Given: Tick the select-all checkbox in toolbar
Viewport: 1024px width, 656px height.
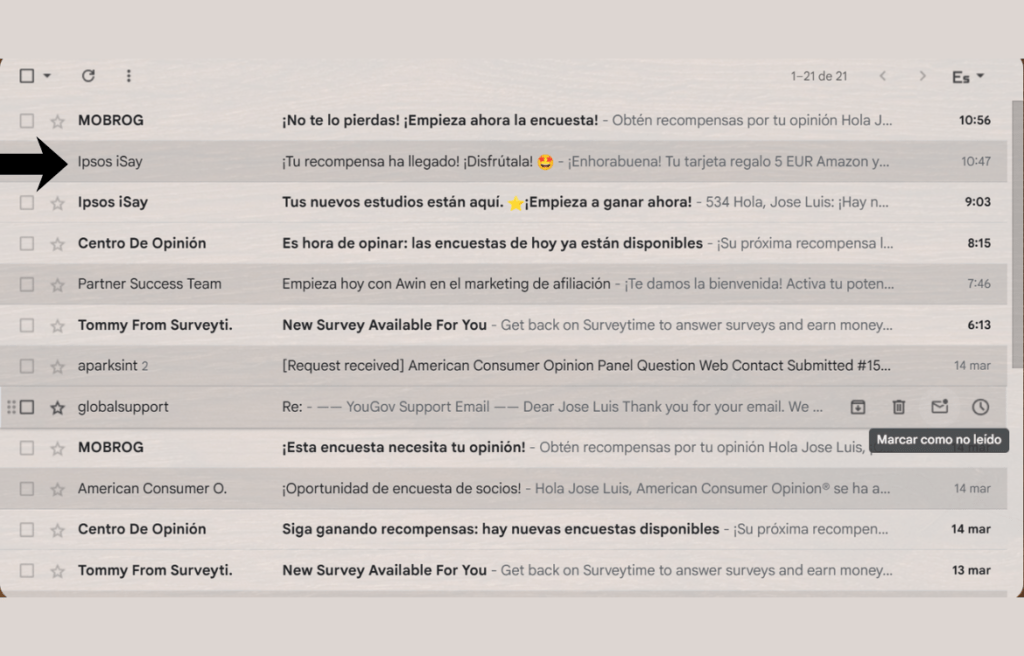Looking at the screenshot, I should coord(27,76).
